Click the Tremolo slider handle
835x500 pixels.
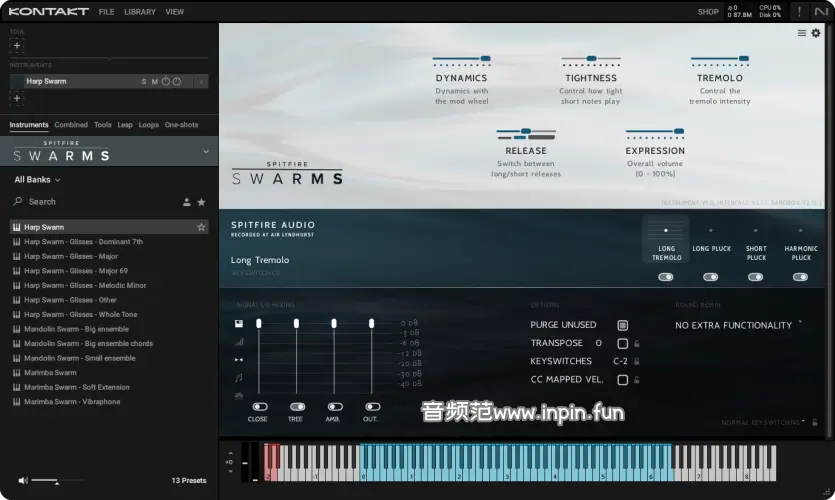click(744, 58)
